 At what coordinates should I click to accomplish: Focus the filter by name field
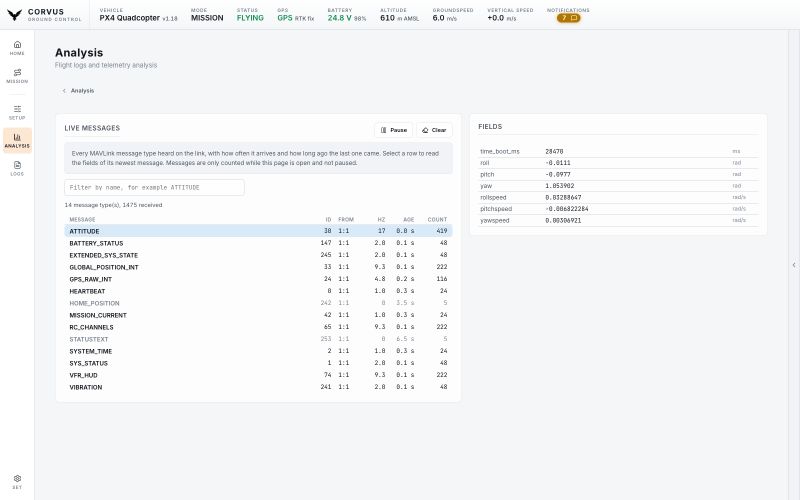pos(154,187)
